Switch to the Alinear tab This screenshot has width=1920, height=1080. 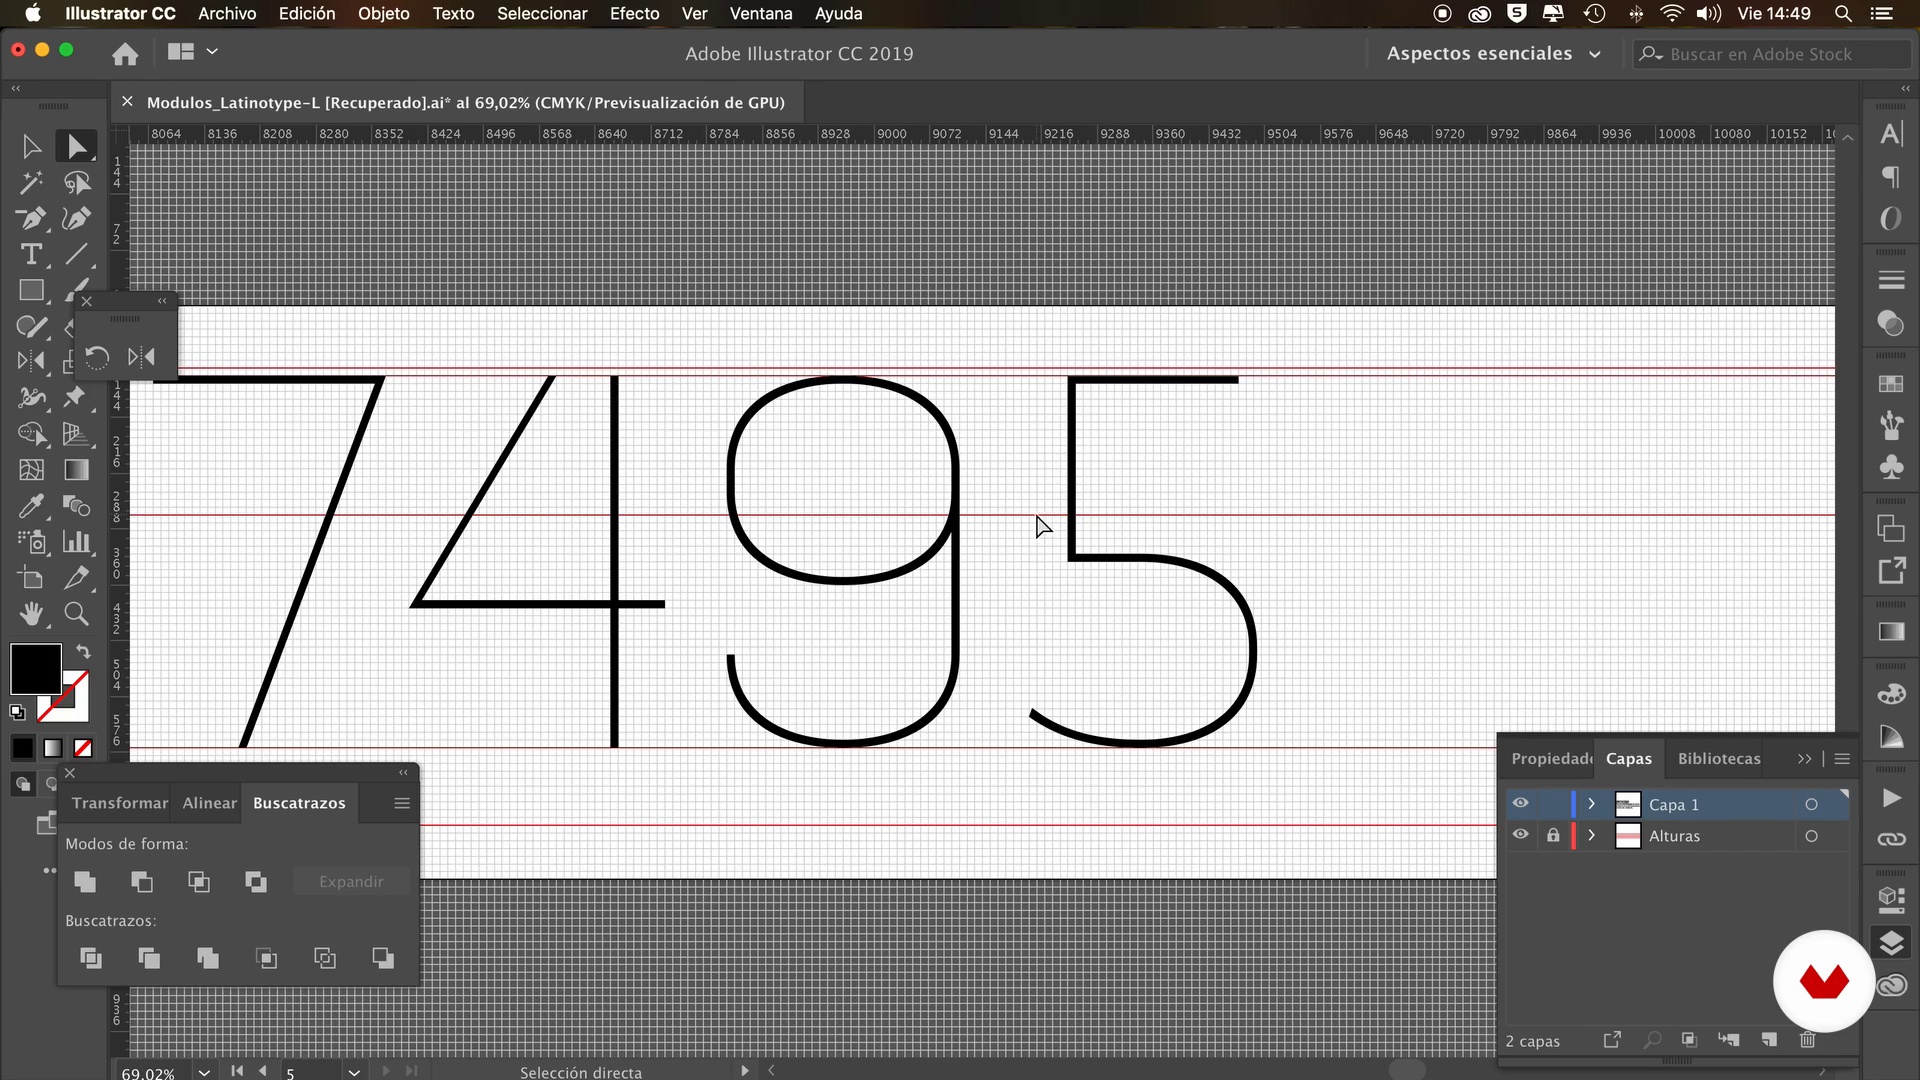(210, 803)
